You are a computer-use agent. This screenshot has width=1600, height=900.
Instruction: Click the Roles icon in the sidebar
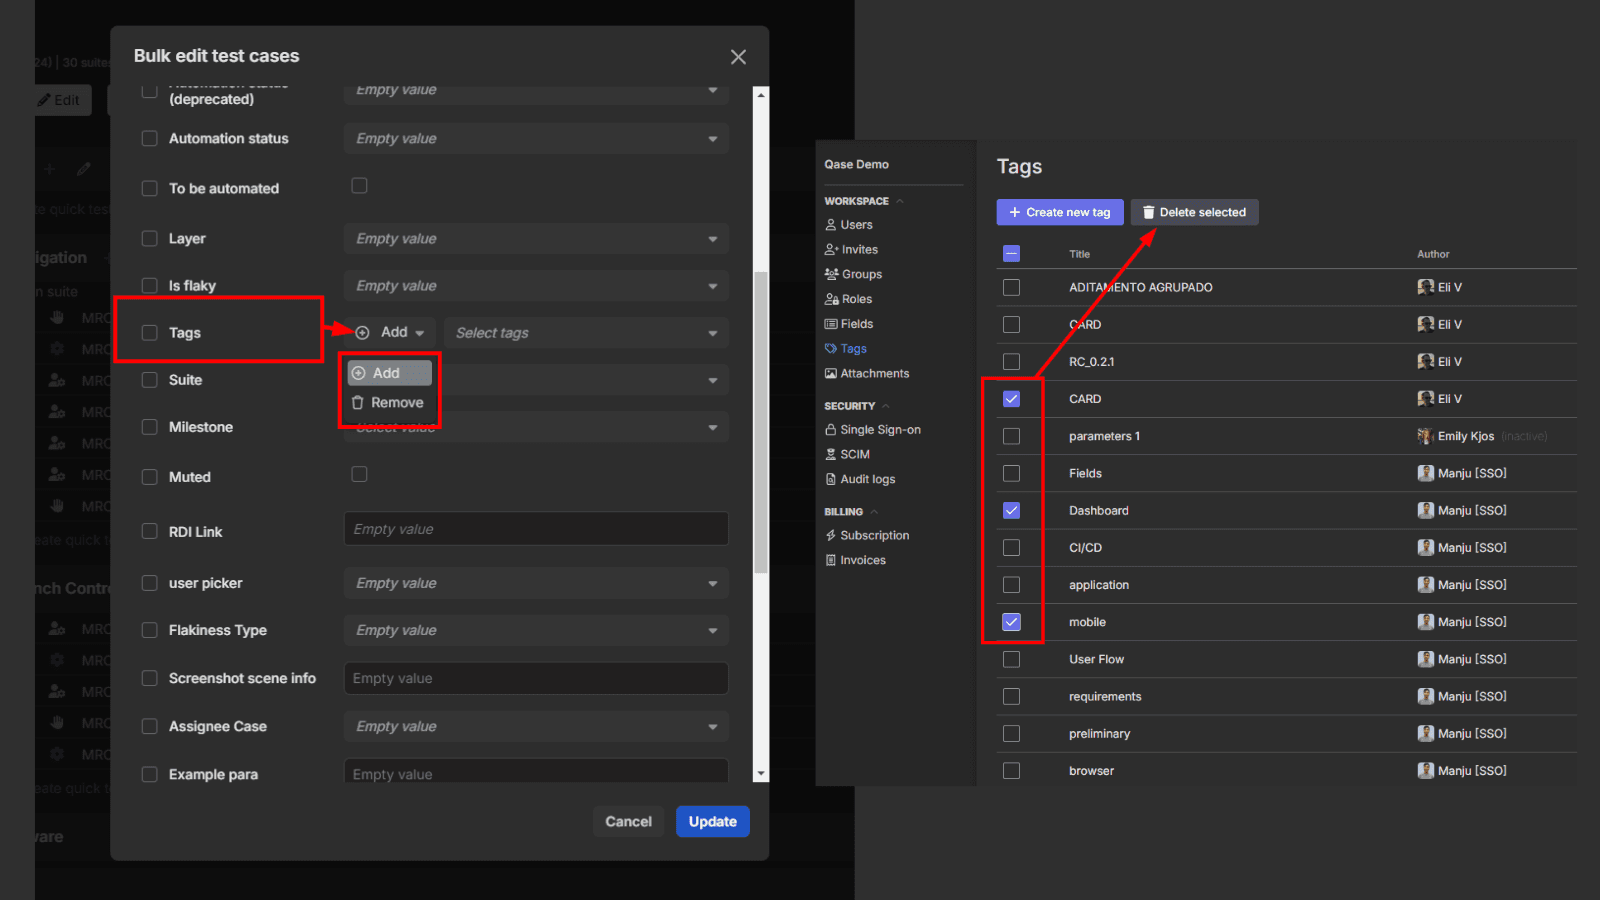pyautogui.click(x=831, y=299)
